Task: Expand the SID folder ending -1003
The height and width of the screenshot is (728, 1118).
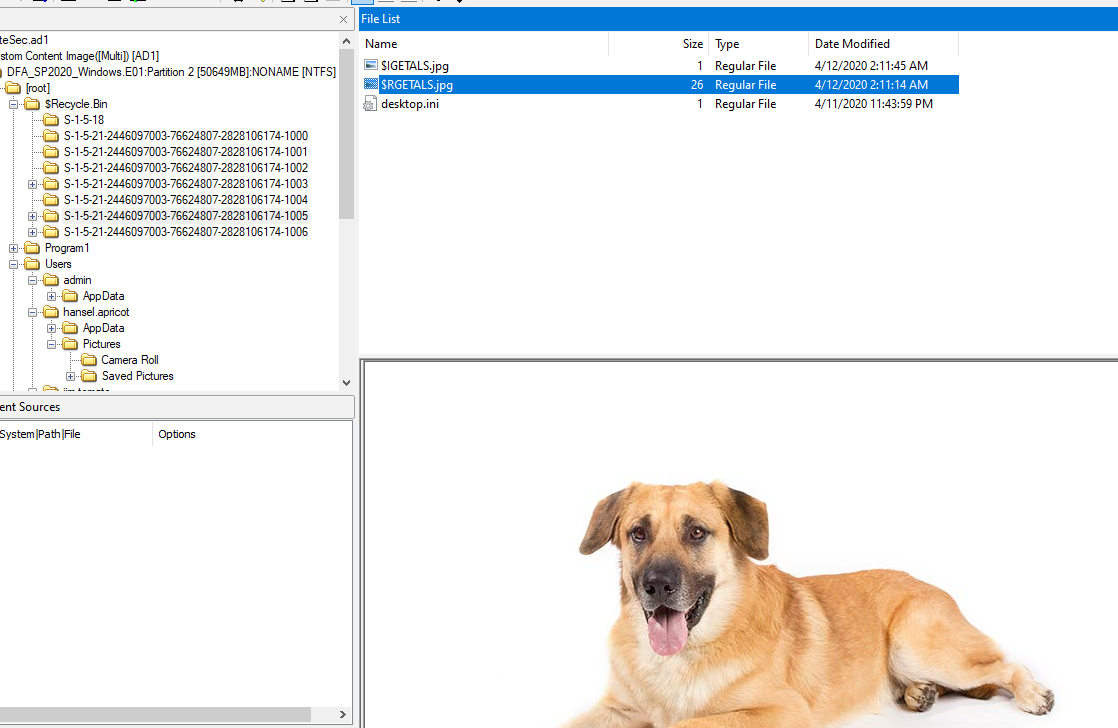Action: (32, 184)
